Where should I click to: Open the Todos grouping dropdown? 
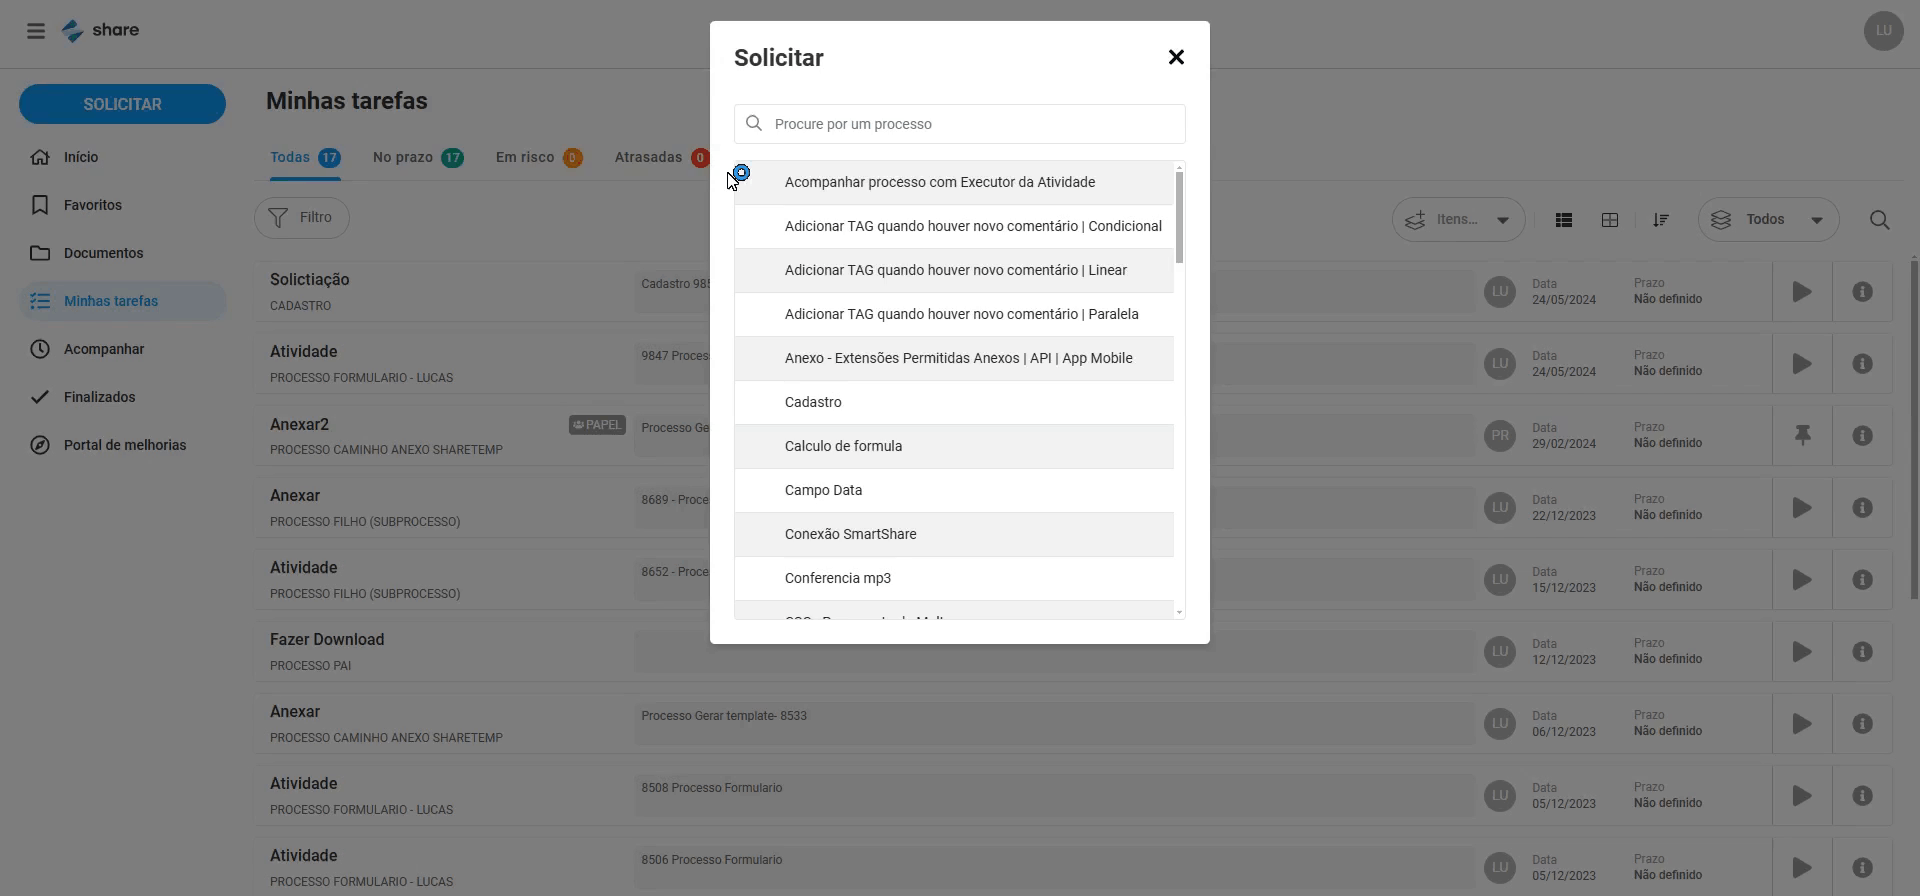pyautogui.click(x=1768, y=220)
